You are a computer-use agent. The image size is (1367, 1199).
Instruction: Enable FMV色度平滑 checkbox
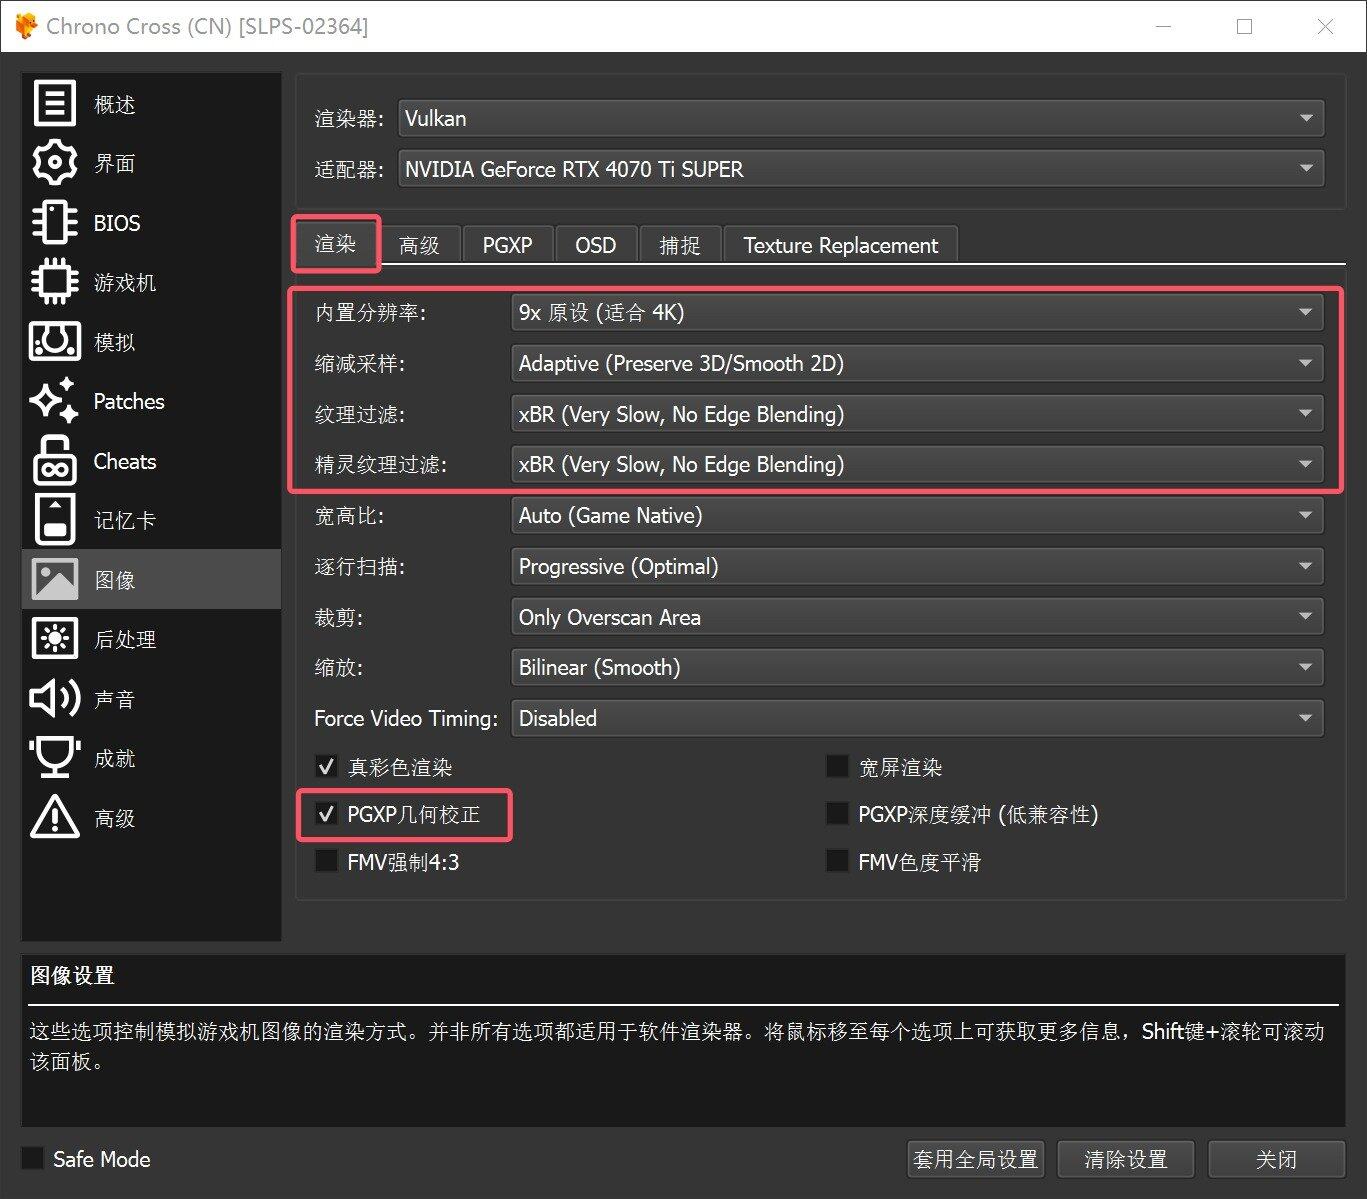[837, 861]
